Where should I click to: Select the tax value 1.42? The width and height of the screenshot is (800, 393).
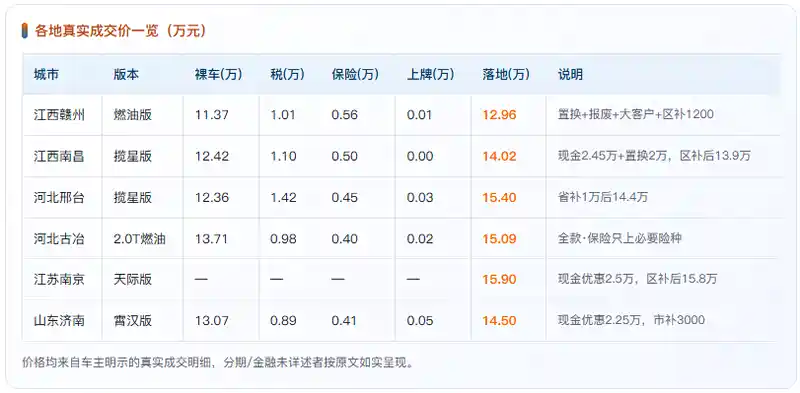[x=283, y=198]
